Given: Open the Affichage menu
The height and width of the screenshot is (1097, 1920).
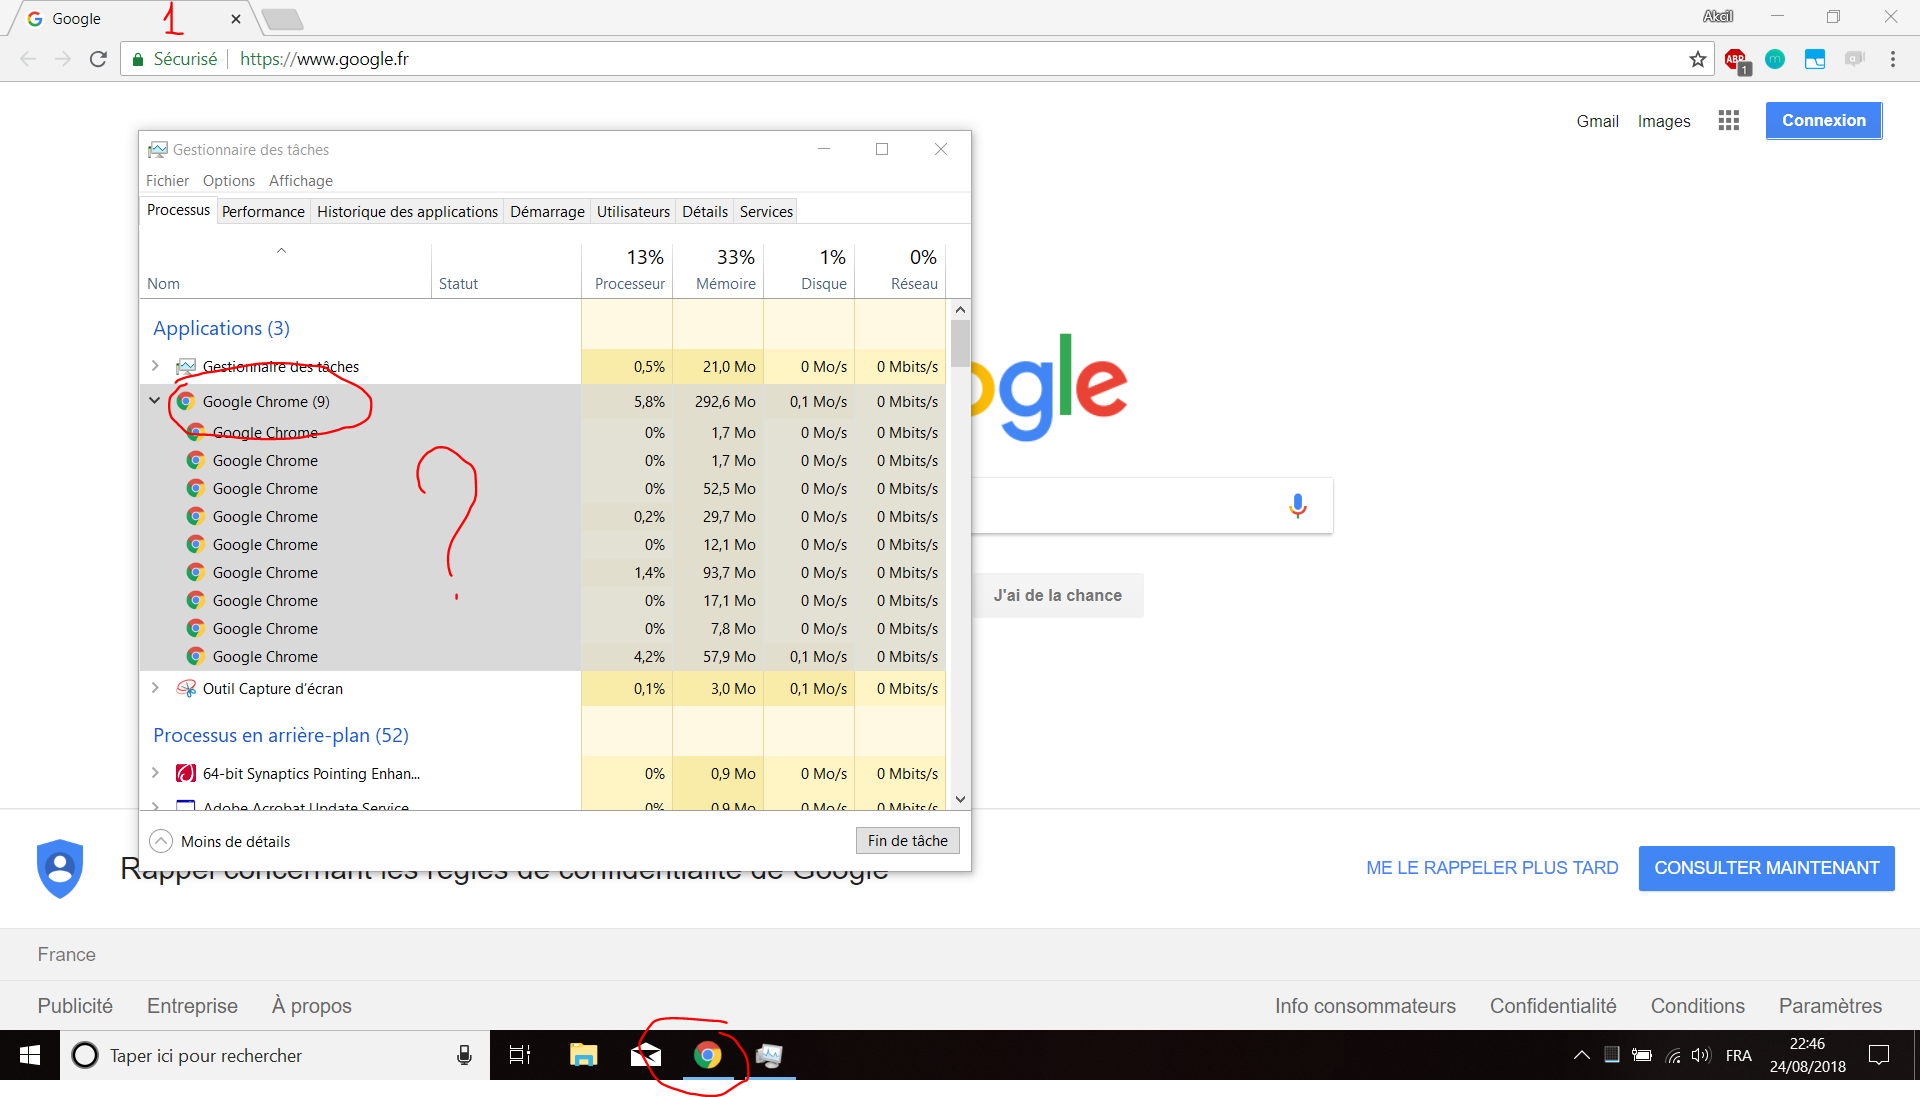Looking at the screenshot, I should pyautogui.click(x=301, y=181).
